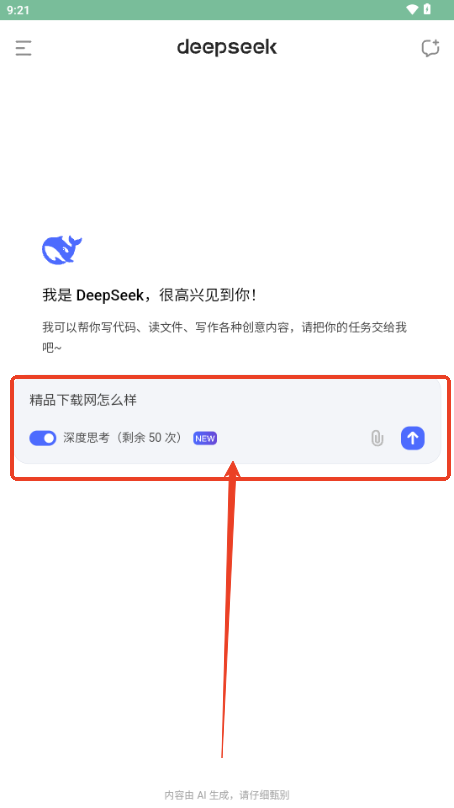This screenshot has height=808, width=454.
Task: Tap the 9:21 clock in status bar
Action: [x=18, y=10]
